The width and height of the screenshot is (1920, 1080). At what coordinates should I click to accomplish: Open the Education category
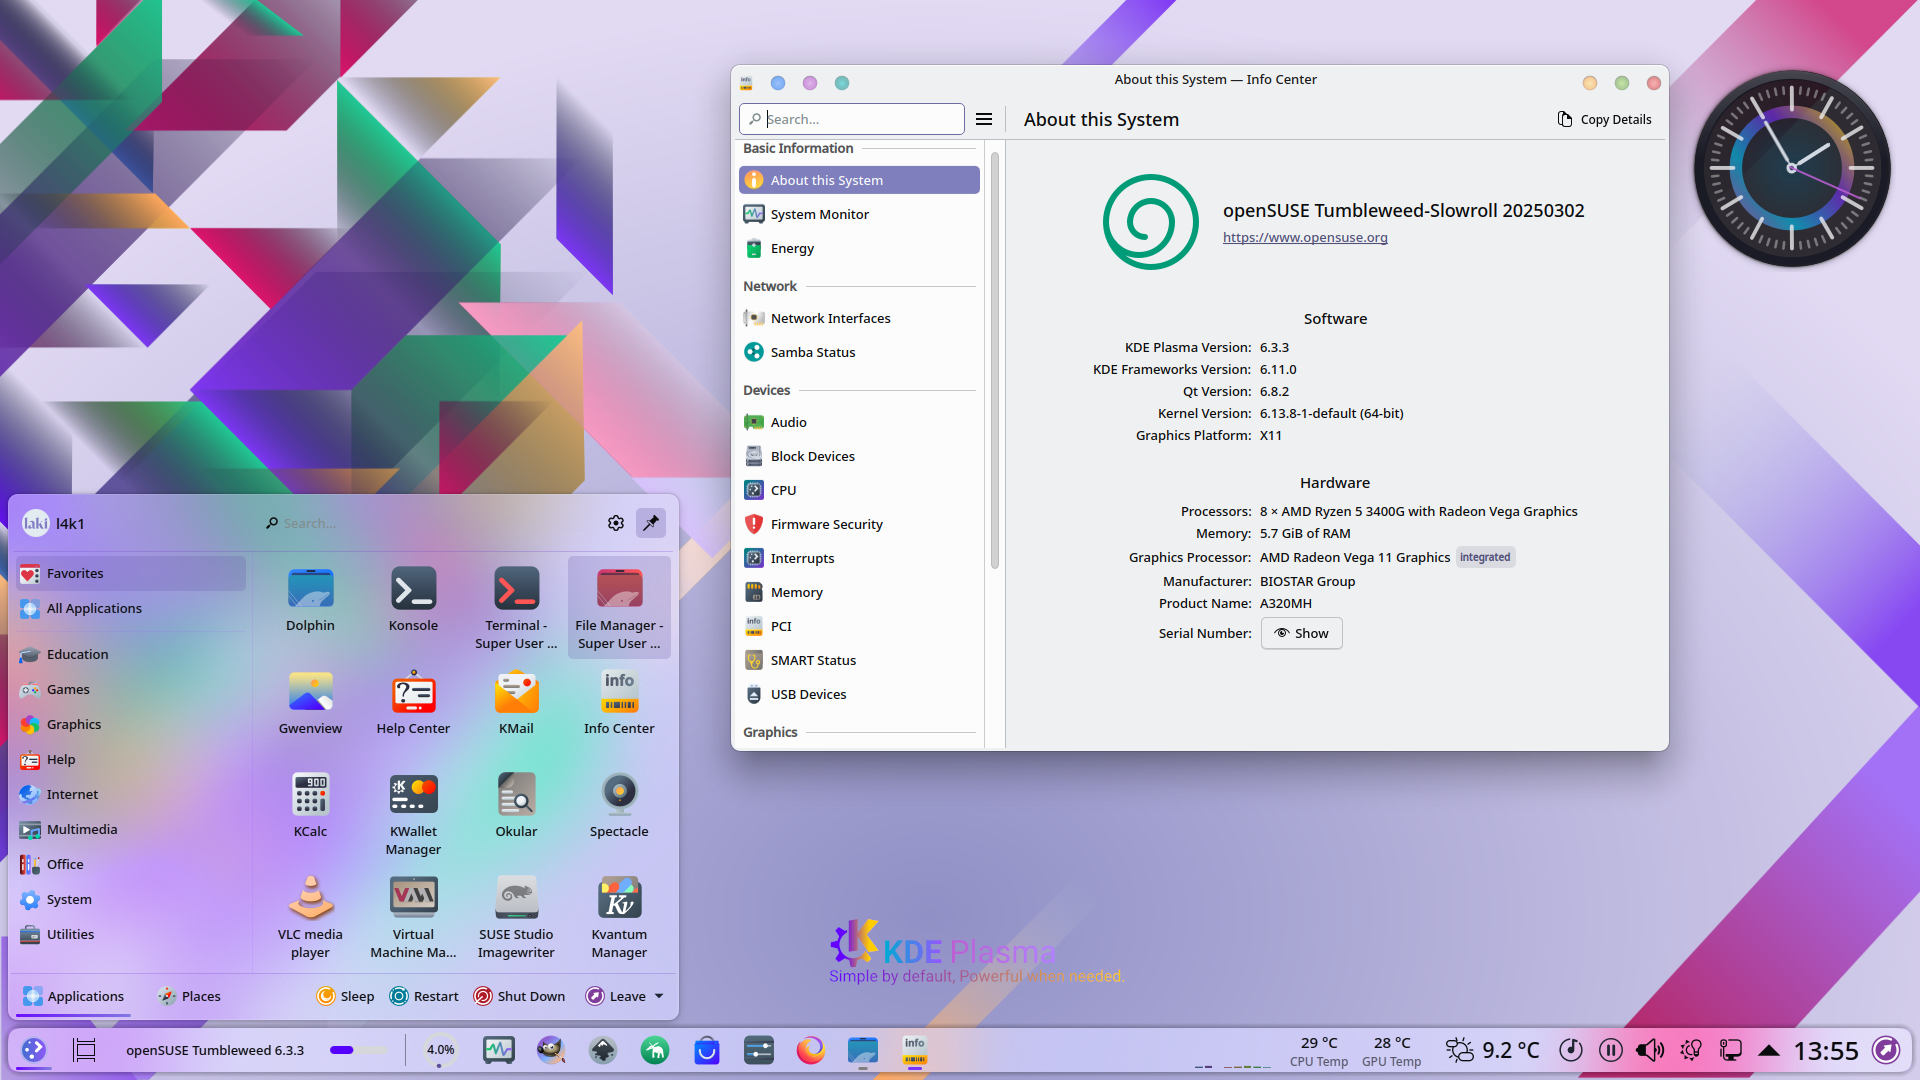130,654
